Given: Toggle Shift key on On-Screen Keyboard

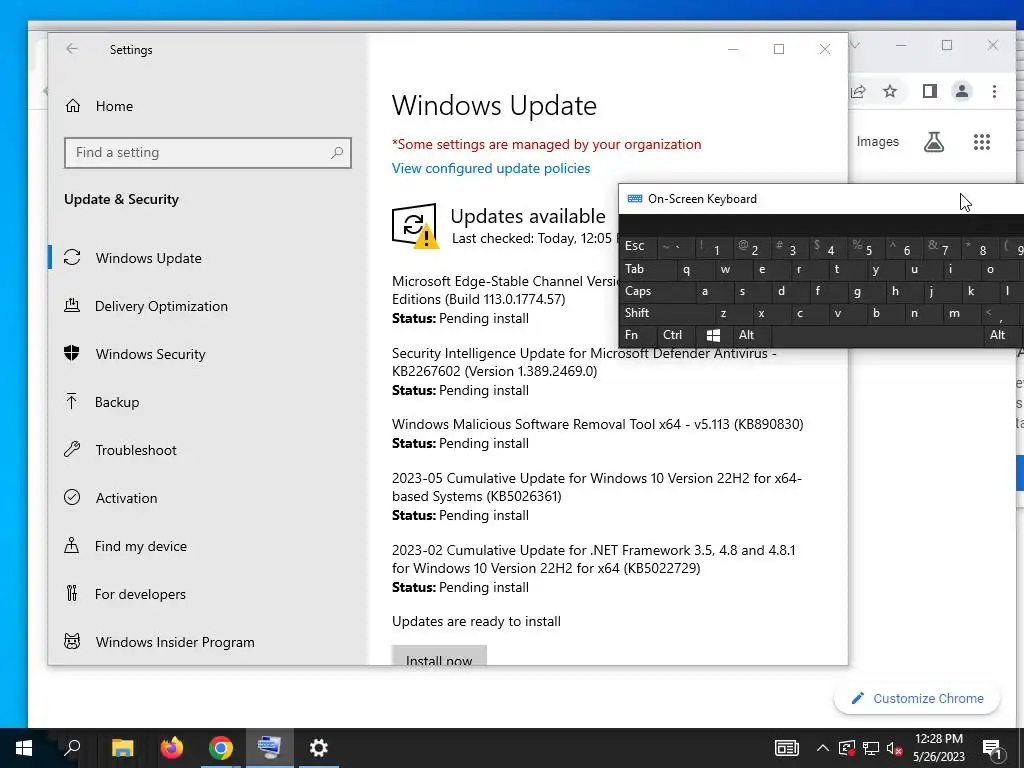Looking at the screenshot, I should tap(666, 313).
